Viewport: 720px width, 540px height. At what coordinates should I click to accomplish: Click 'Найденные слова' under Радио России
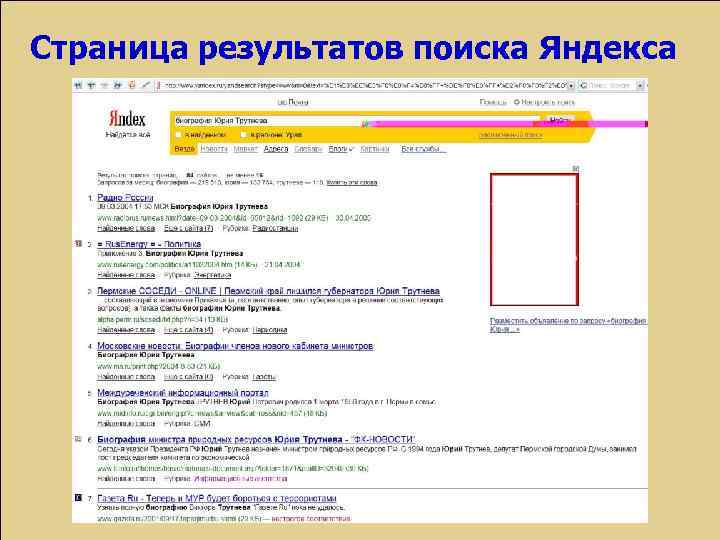point(126,228)
